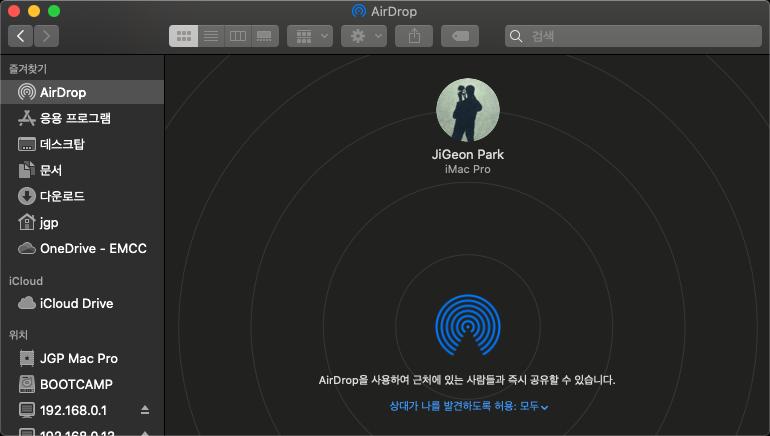Select AirDrop in the sidebar
770x436 pixels.
click(82, 92)
